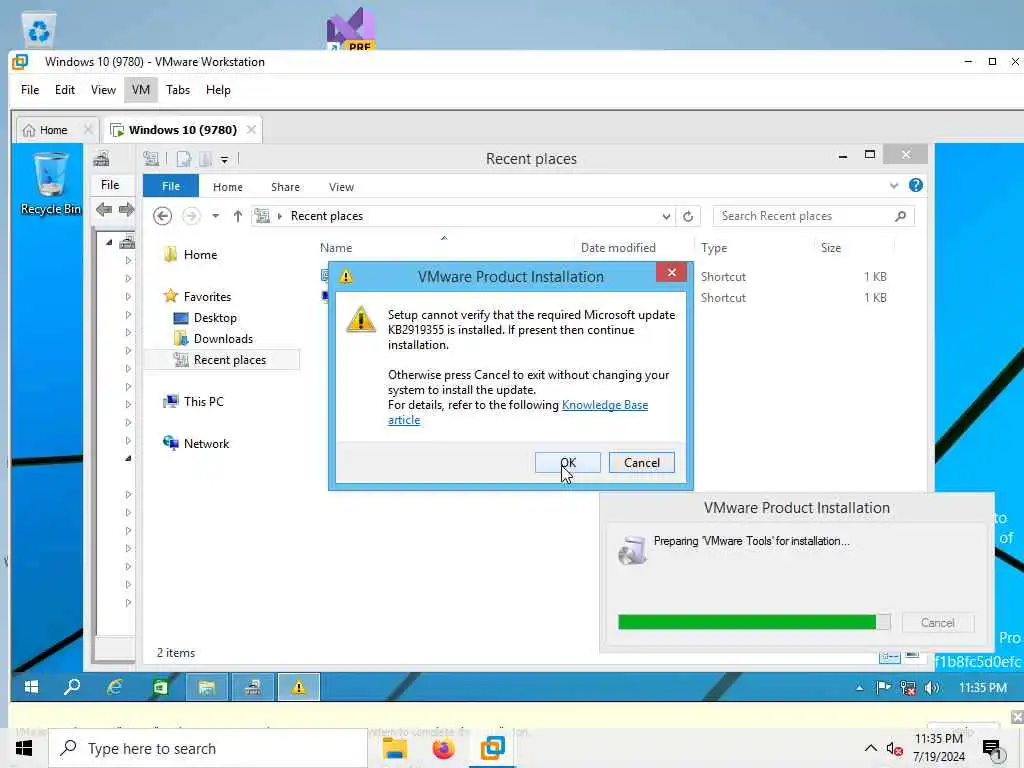Go back in Recent places Explorer

click(x=163, y=216)
